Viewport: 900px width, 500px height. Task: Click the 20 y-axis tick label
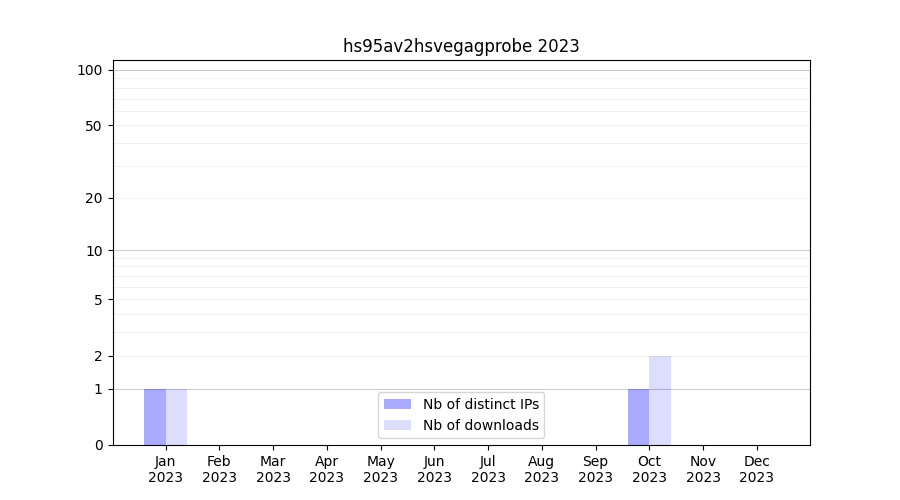(x=94, y=198)
